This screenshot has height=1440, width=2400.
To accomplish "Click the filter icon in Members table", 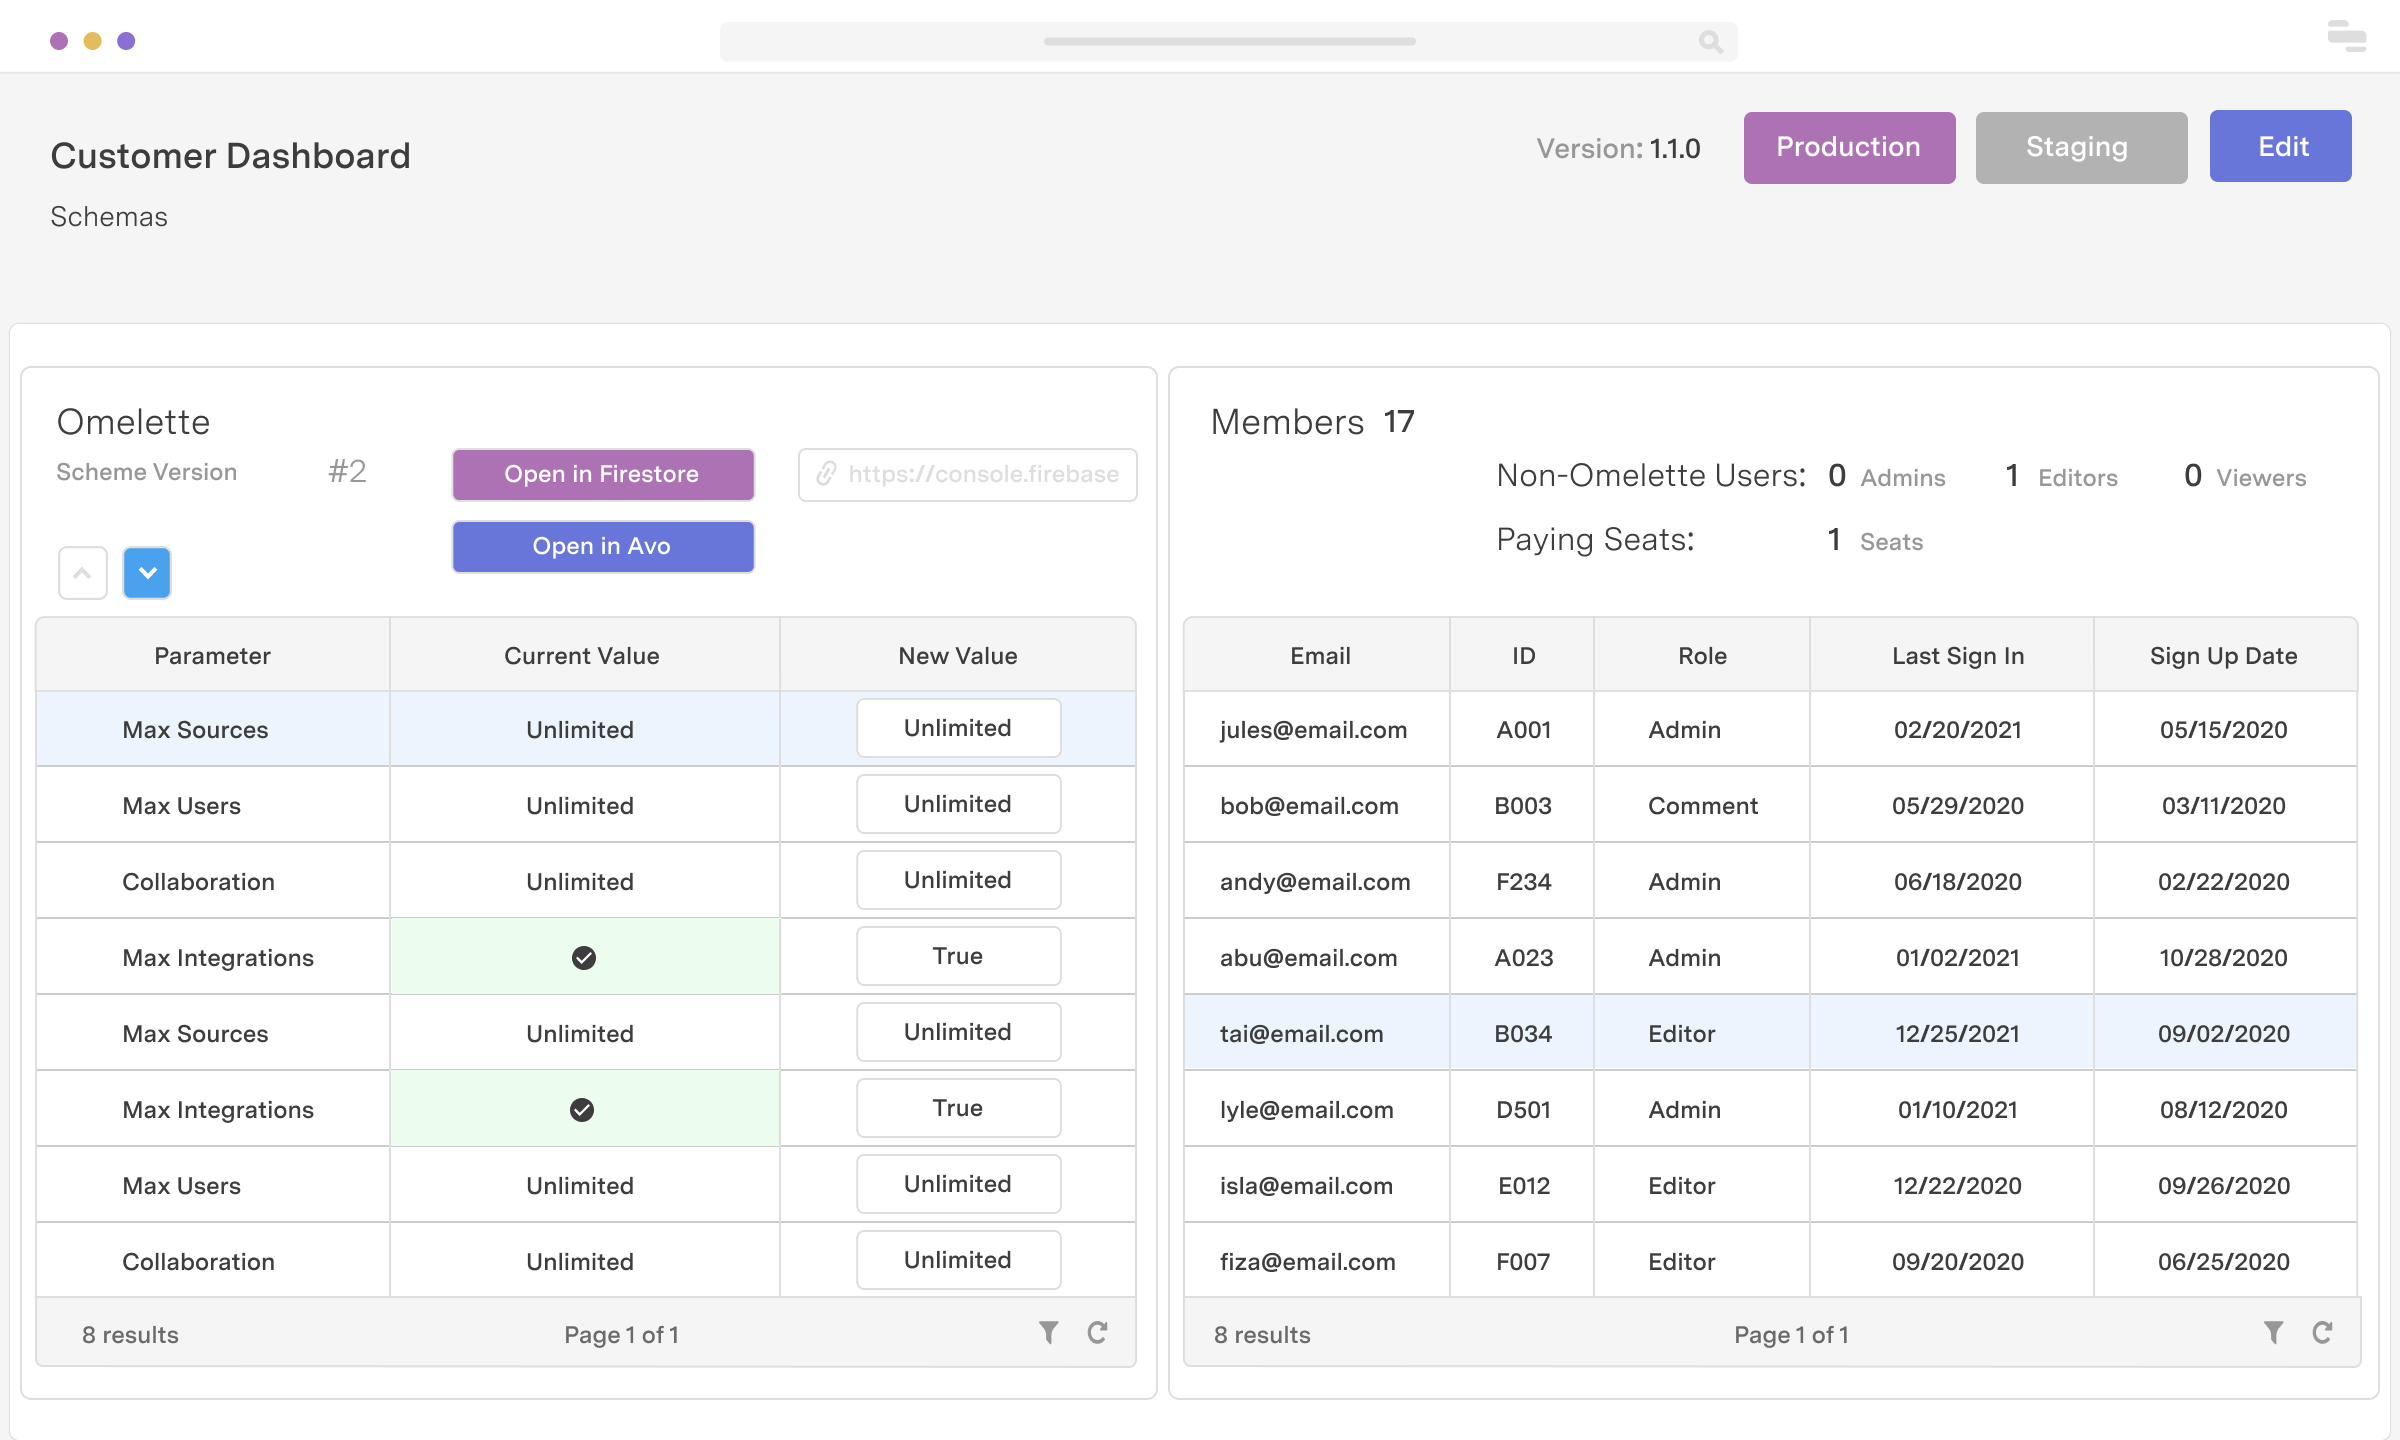I will tap(2273, 1332).
